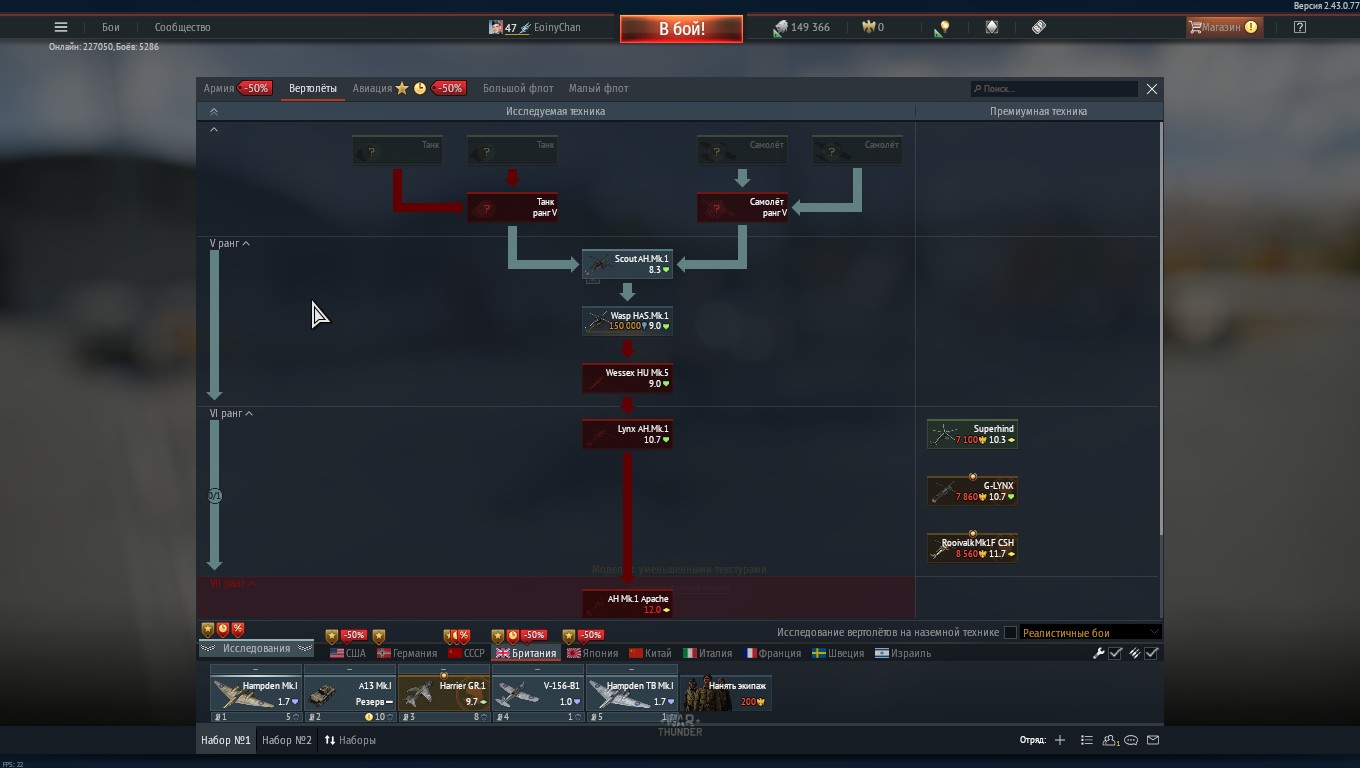Select the Израиль nation
The image size is (1360, 768).
coord(903,653)
